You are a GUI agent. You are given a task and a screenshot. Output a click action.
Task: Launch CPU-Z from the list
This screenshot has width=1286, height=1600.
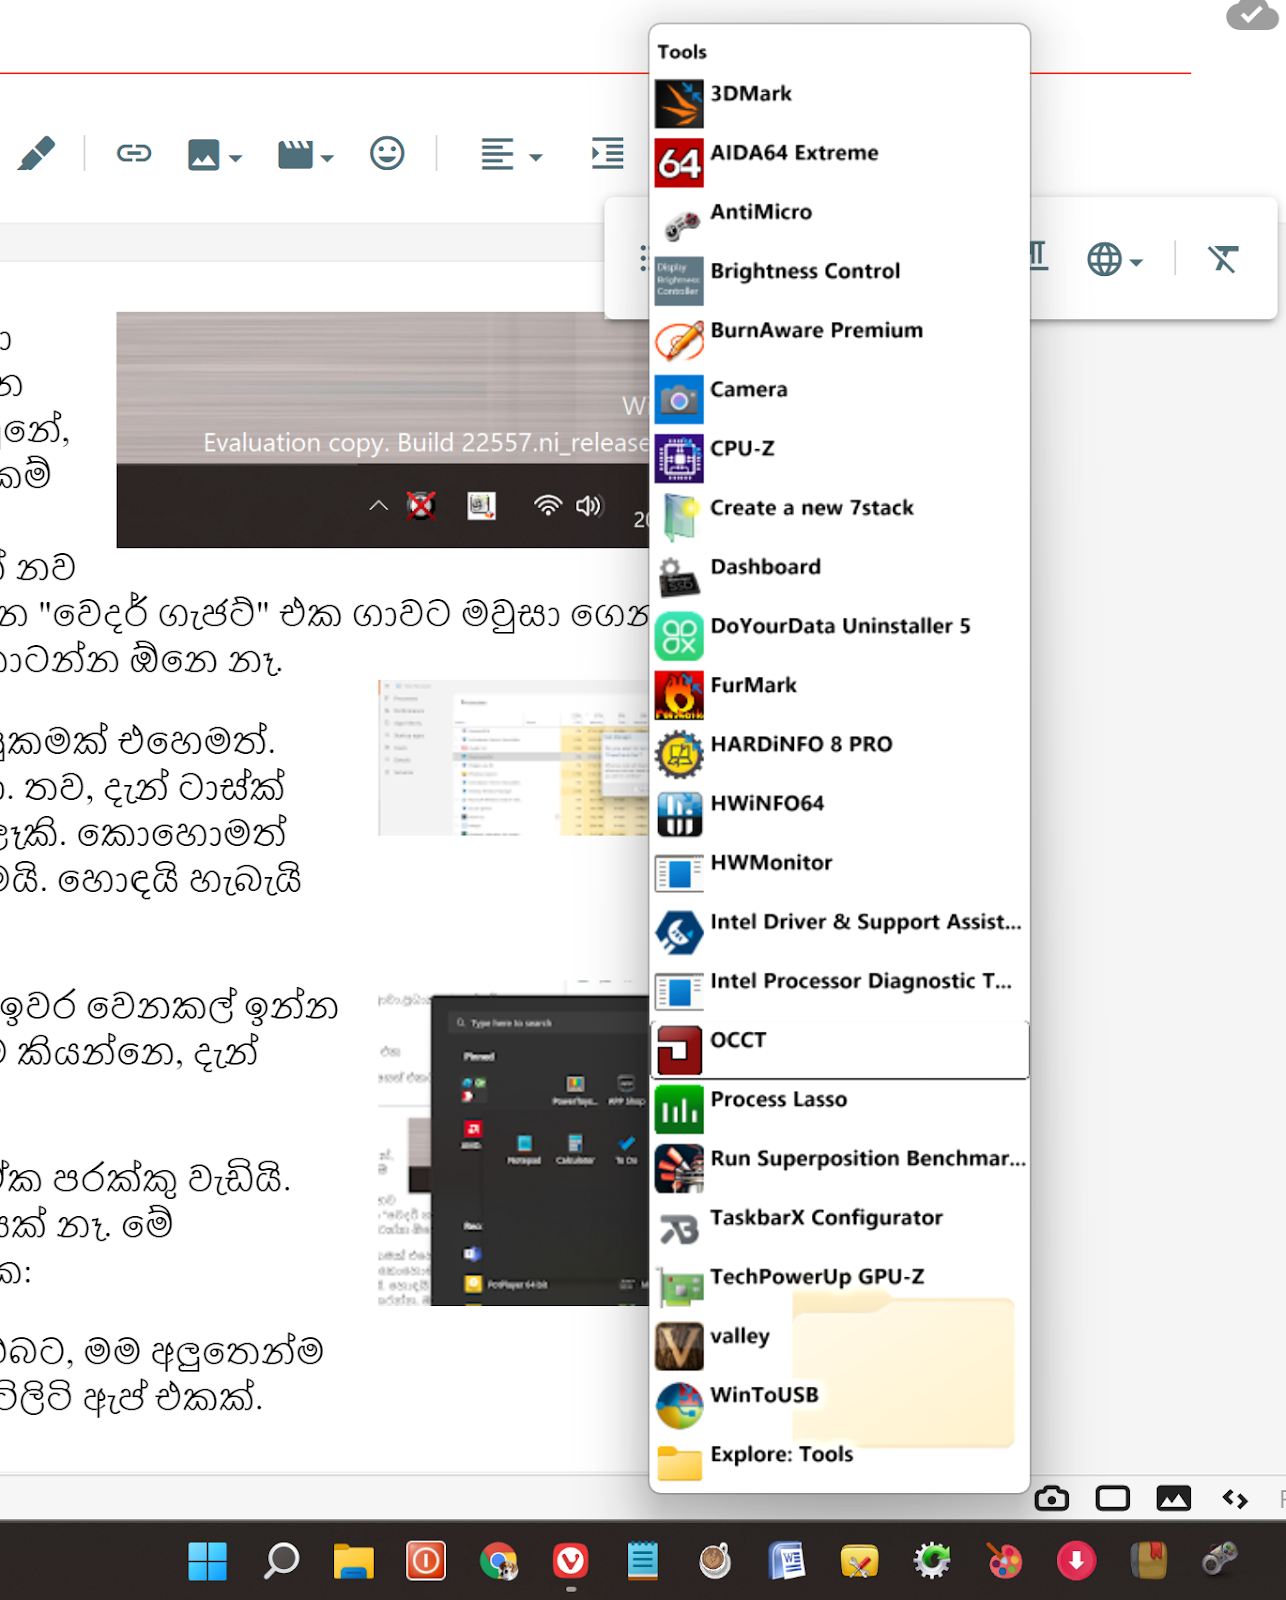pyautogui.click(x=839, y=458)
